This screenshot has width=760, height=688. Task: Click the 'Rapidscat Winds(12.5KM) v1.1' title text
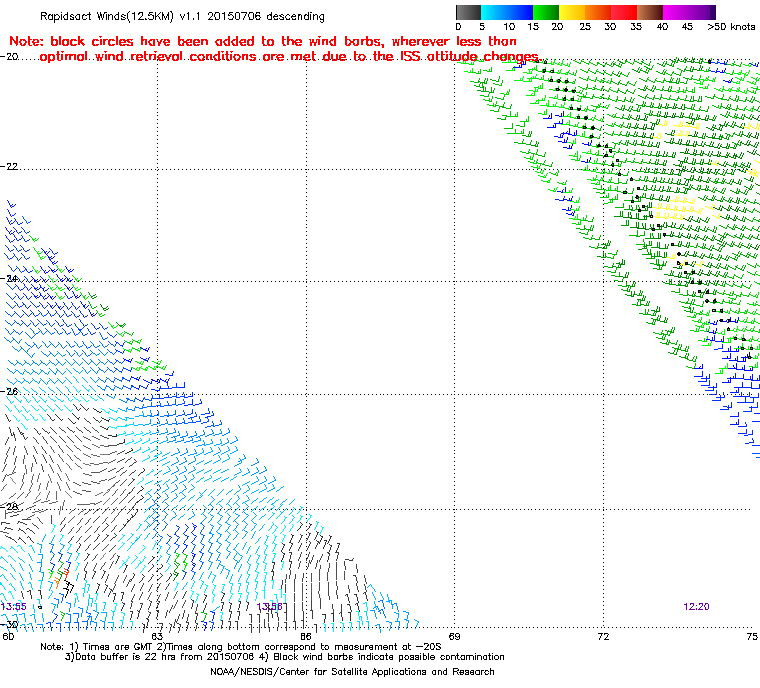(x=120, y=16)
